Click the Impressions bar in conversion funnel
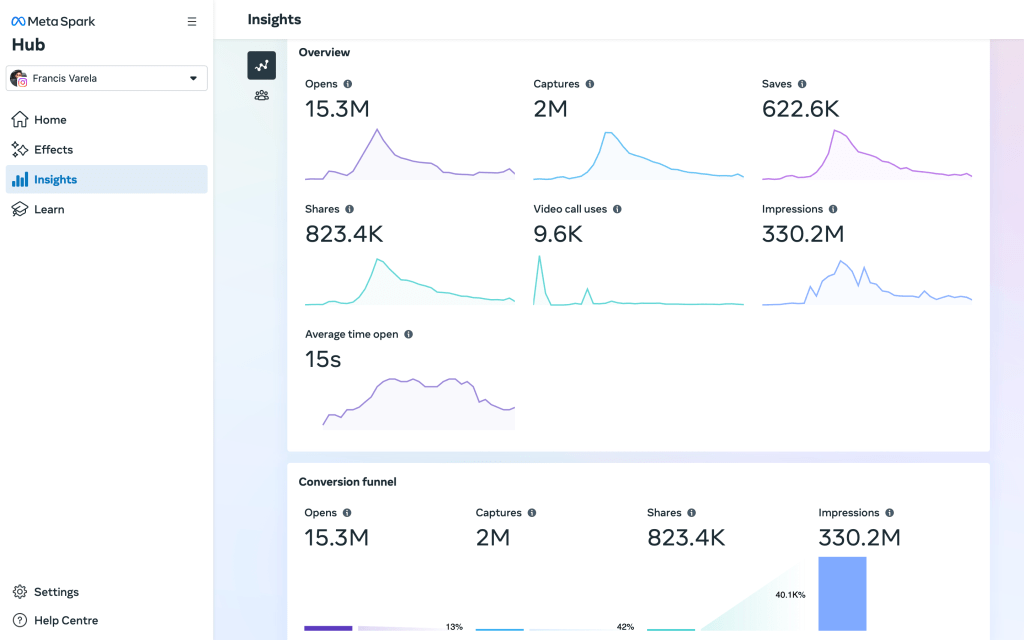This screenshot has height=640, width=1024. click(842, 593)
